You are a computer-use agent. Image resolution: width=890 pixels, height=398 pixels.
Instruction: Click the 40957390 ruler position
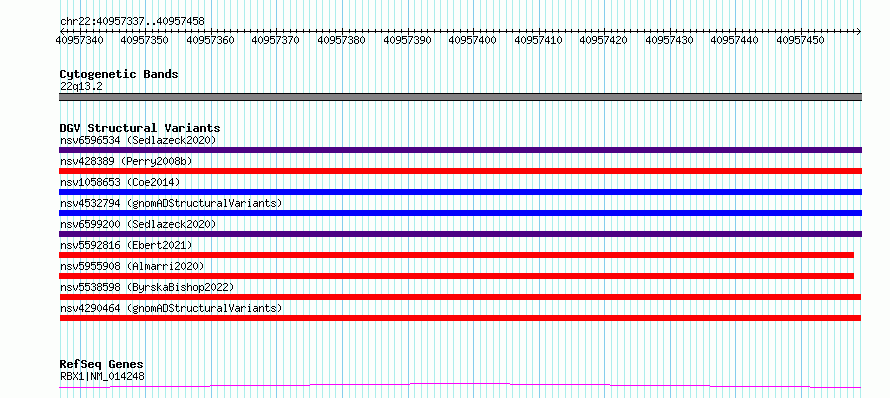pos(408,40)
